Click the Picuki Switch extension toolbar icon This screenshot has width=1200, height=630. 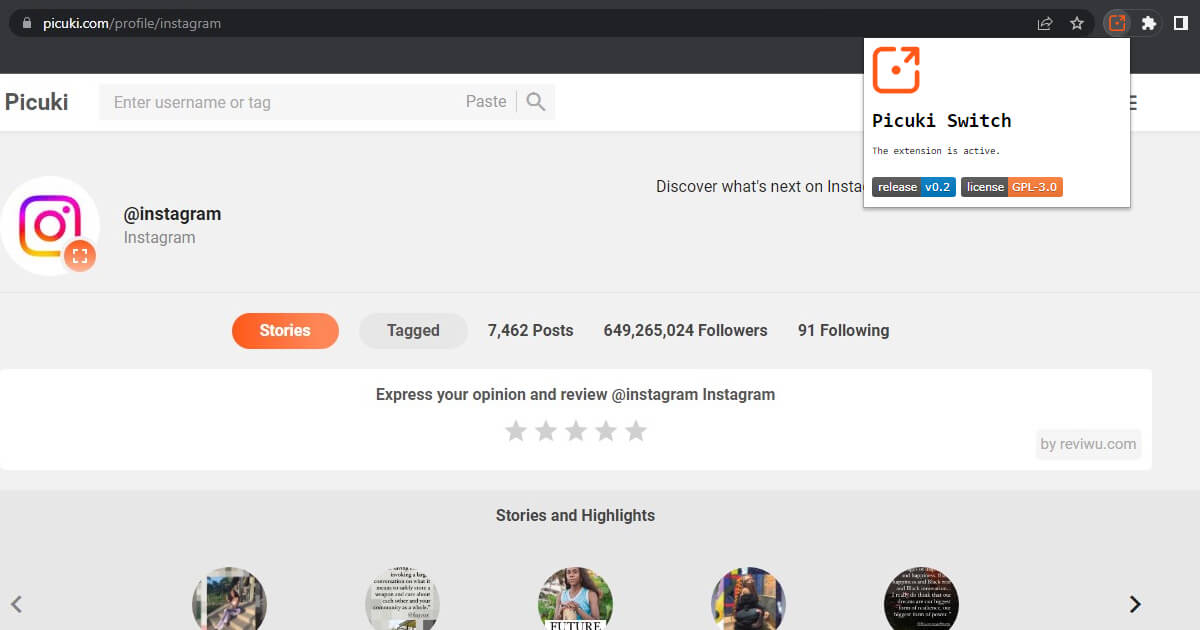point(1116,23)
